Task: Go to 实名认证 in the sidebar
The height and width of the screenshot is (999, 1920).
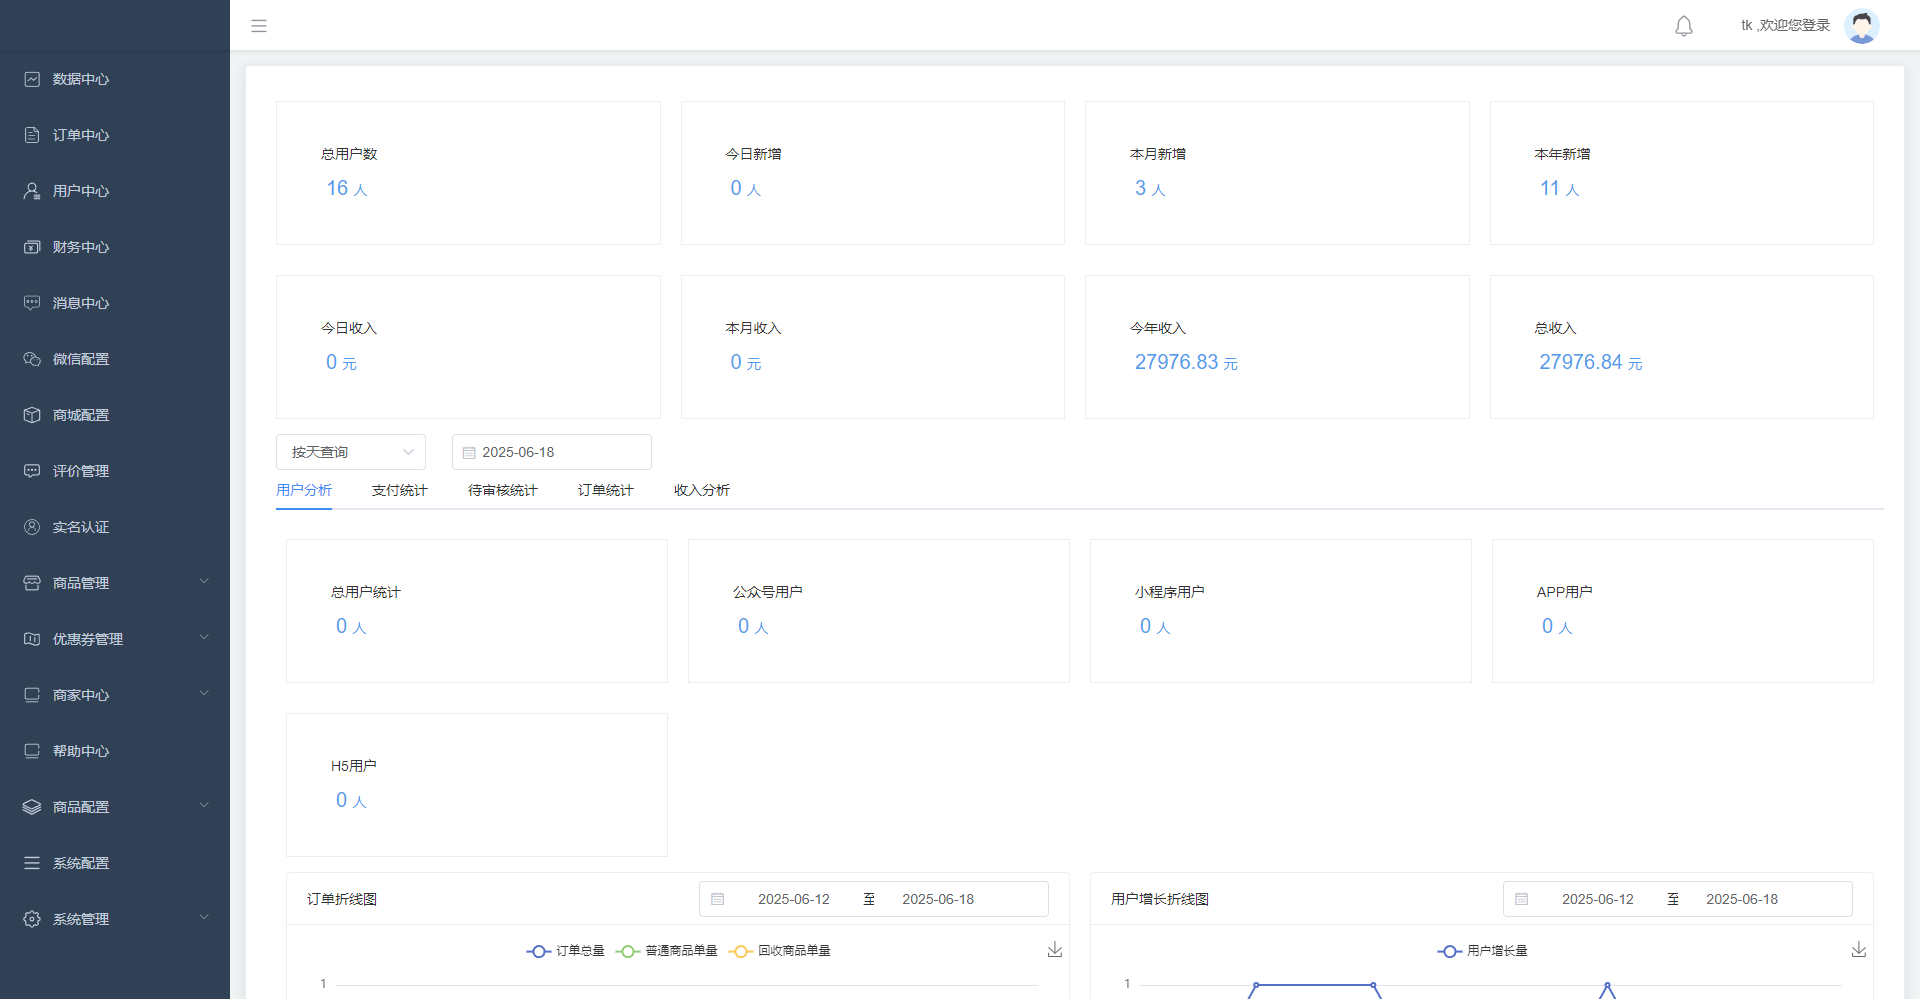Action: pyautogui.click(x=80, y=527)
